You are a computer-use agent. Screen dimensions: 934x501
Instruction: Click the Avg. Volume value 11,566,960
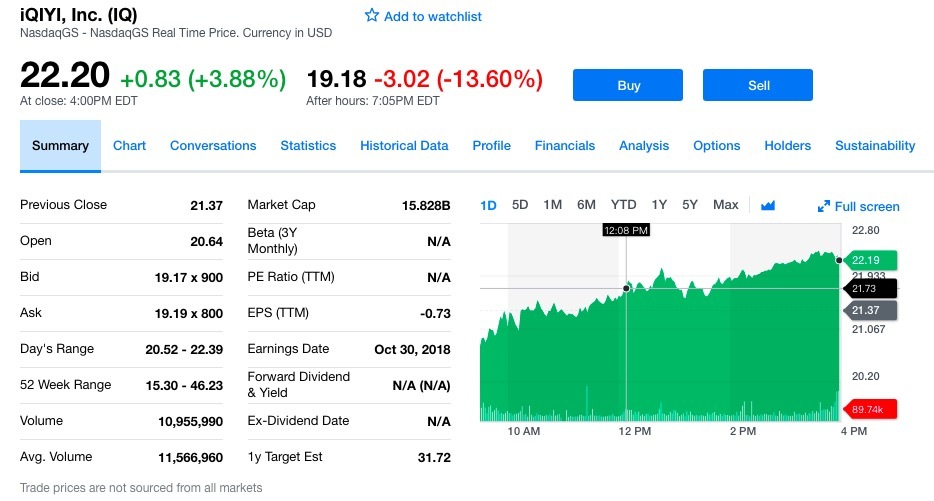(190, 458)
